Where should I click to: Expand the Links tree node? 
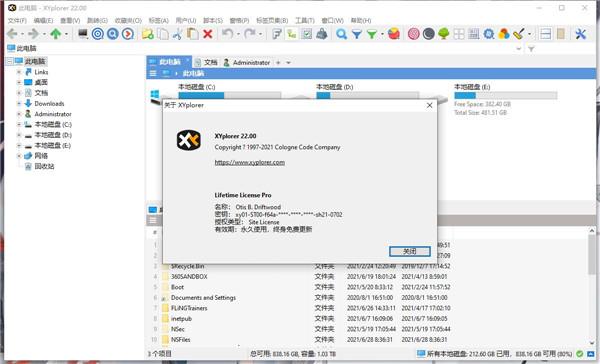pyautogui.click(x=19, y=72)
